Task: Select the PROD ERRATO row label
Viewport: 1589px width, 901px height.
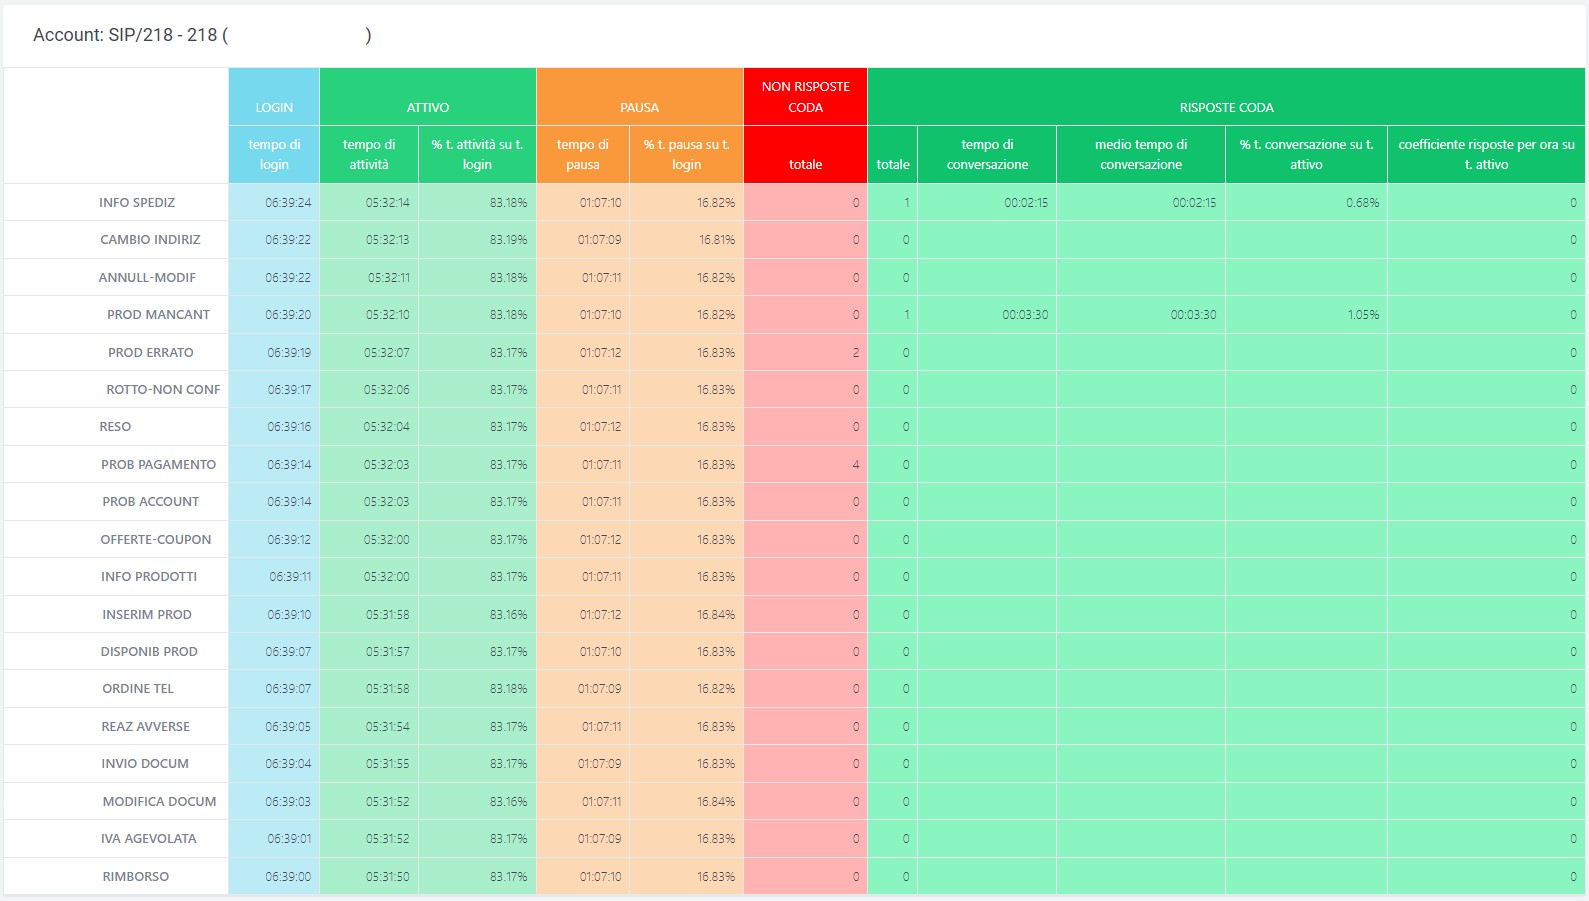Action: [x=151, y=352]
